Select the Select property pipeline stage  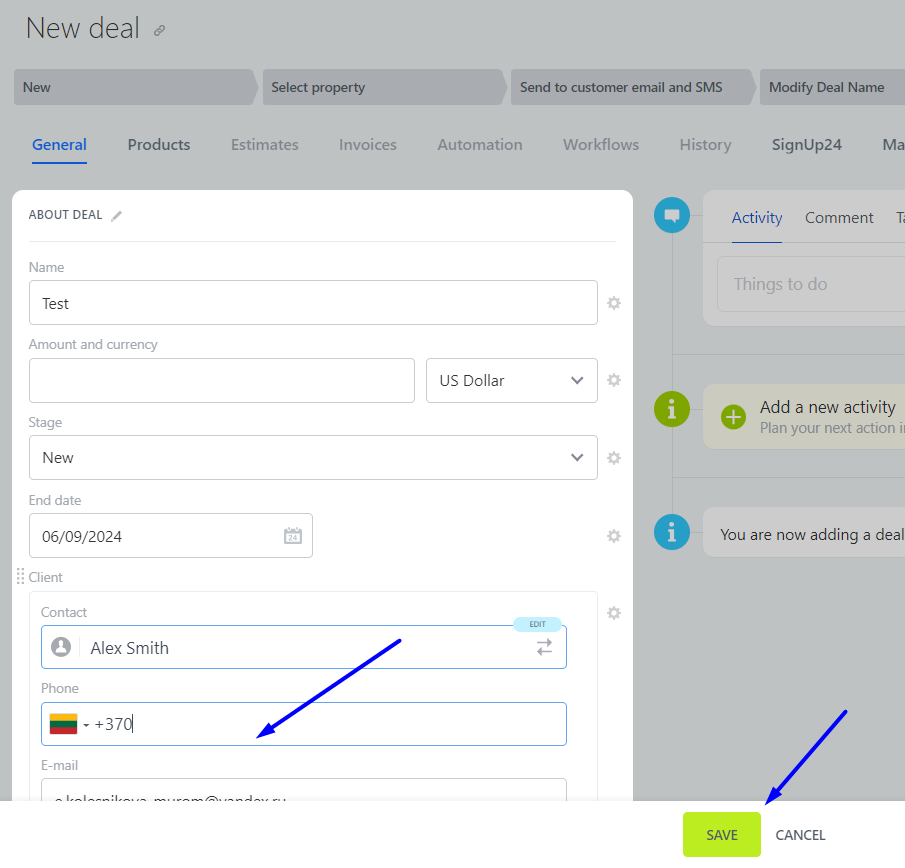380,88
